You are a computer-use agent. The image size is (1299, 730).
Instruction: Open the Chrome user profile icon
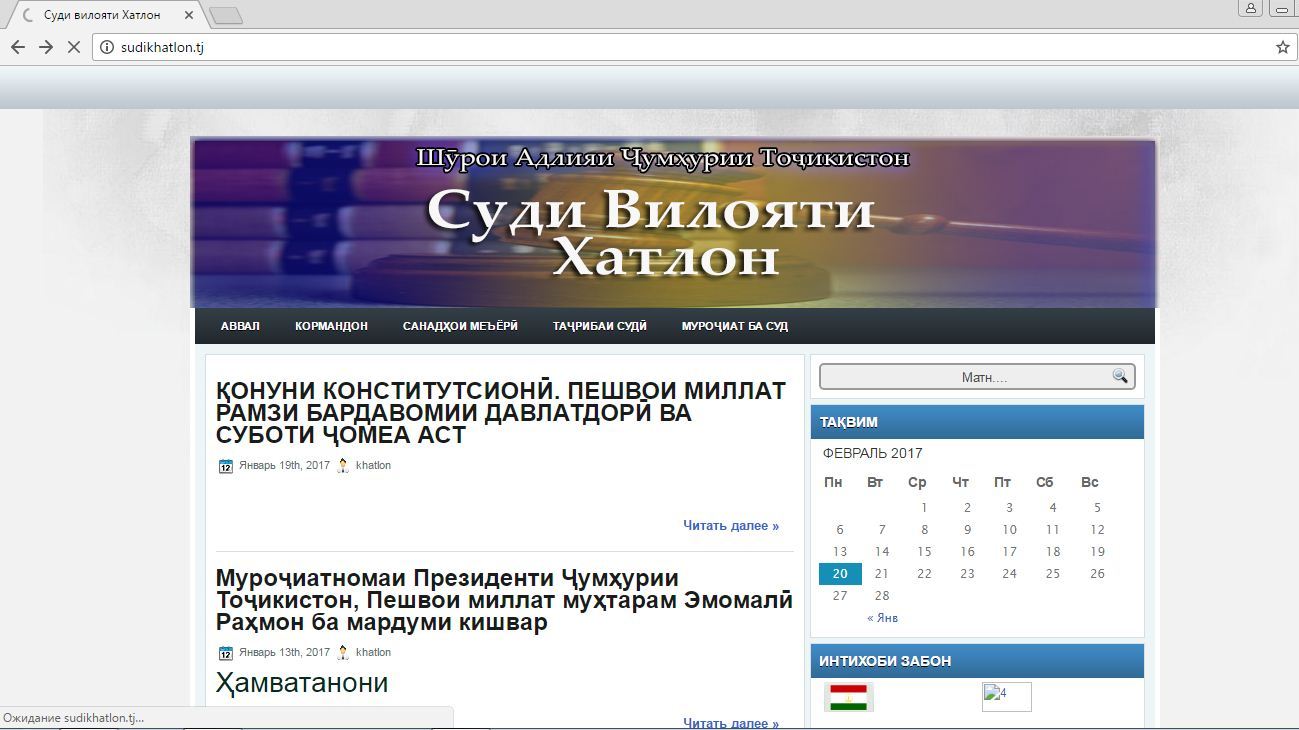(1250, 9)
